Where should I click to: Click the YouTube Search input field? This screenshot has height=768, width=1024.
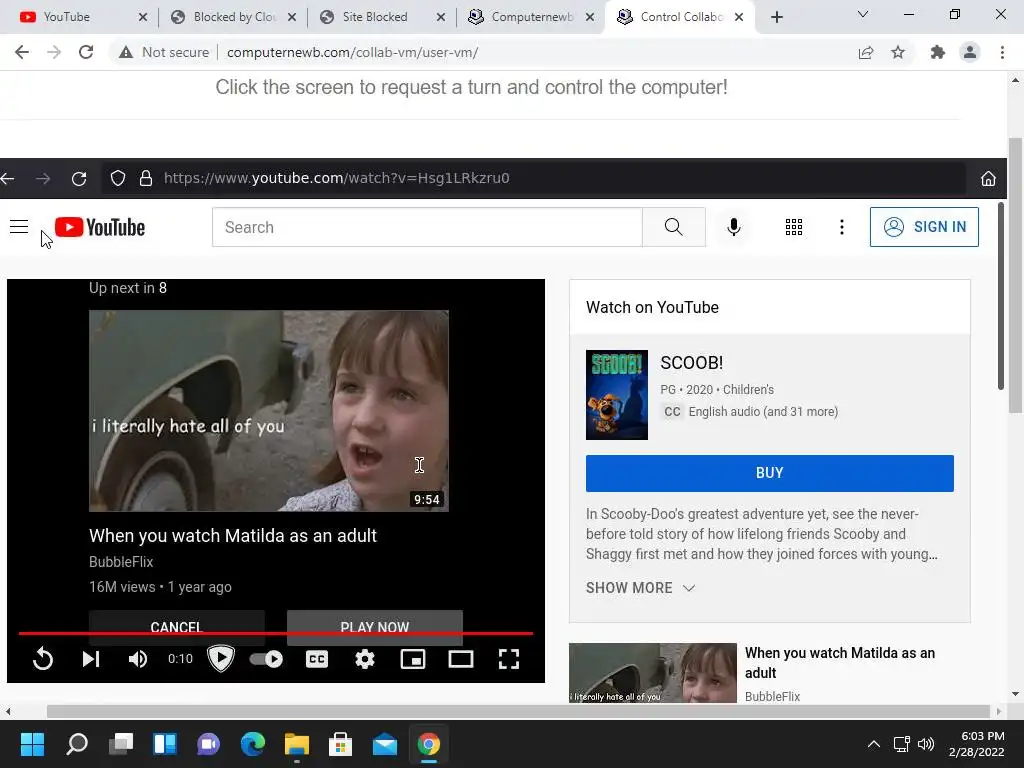pyautogui.click(x=427, y=227)
